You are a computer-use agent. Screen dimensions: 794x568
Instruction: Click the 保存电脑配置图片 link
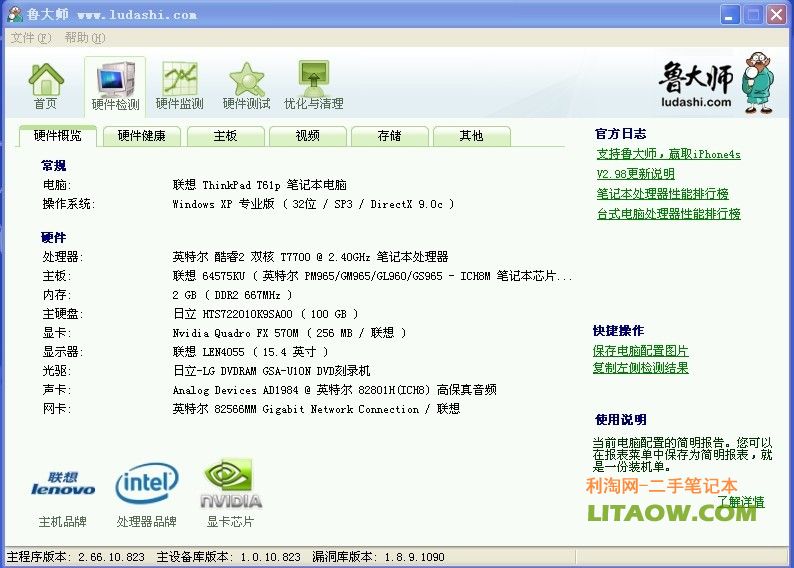(x=640, y=351)
